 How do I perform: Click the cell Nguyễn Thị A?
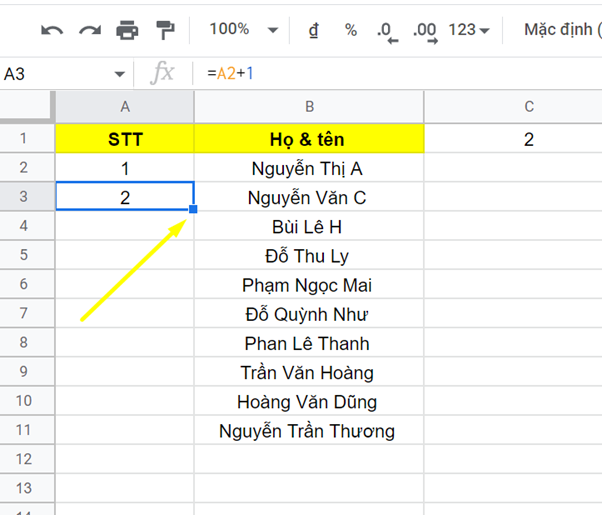(x=309, y=168)
